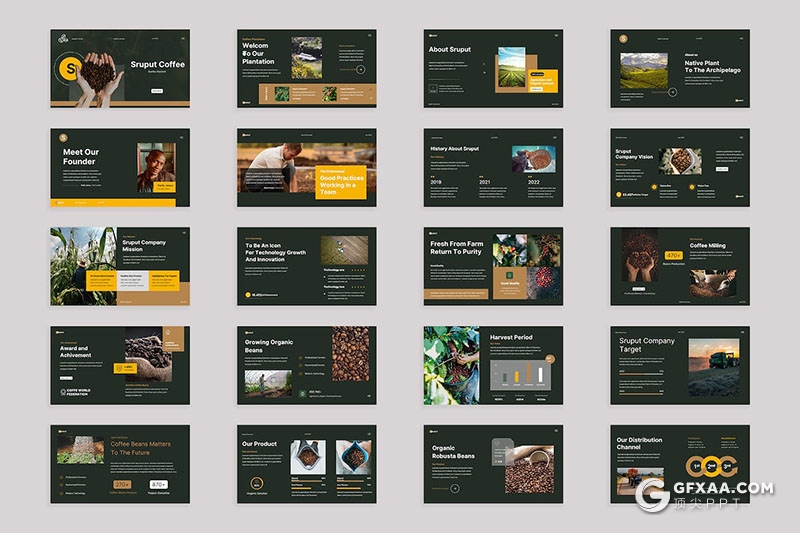The width and height of the screenshot is (800, 533).
Task: Open the Our Distribution Channel slide
Action: tap(680, 463)
